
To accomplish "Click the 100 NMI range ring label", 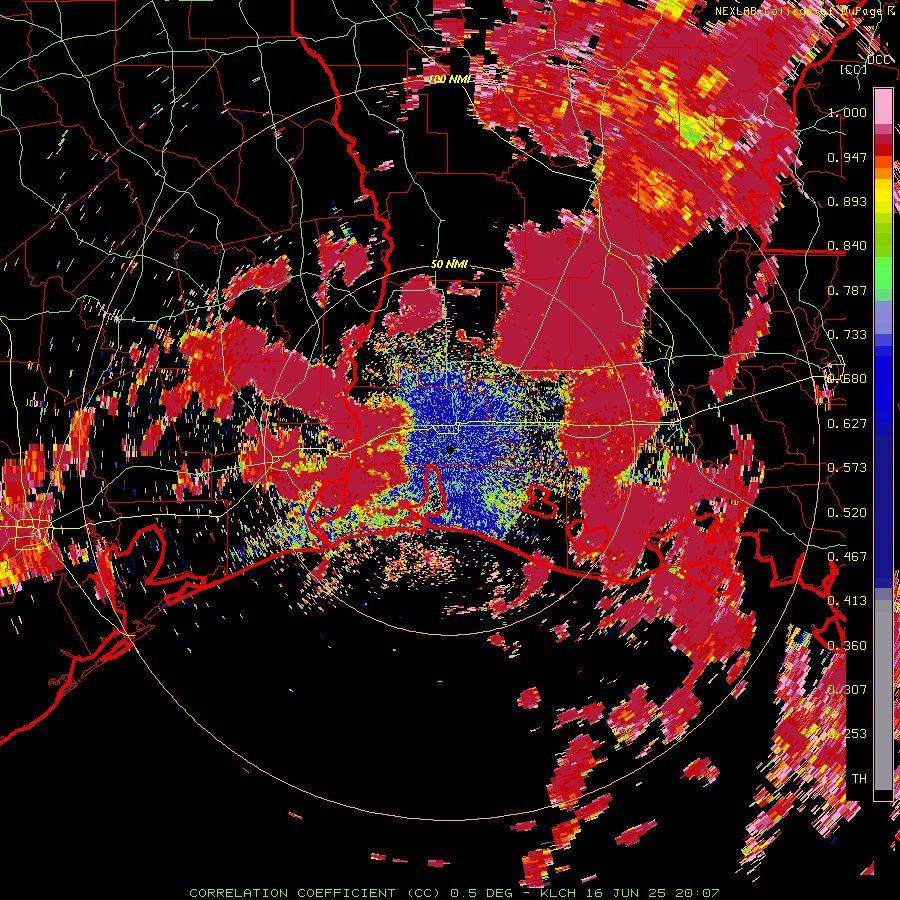I will [449, 79].
